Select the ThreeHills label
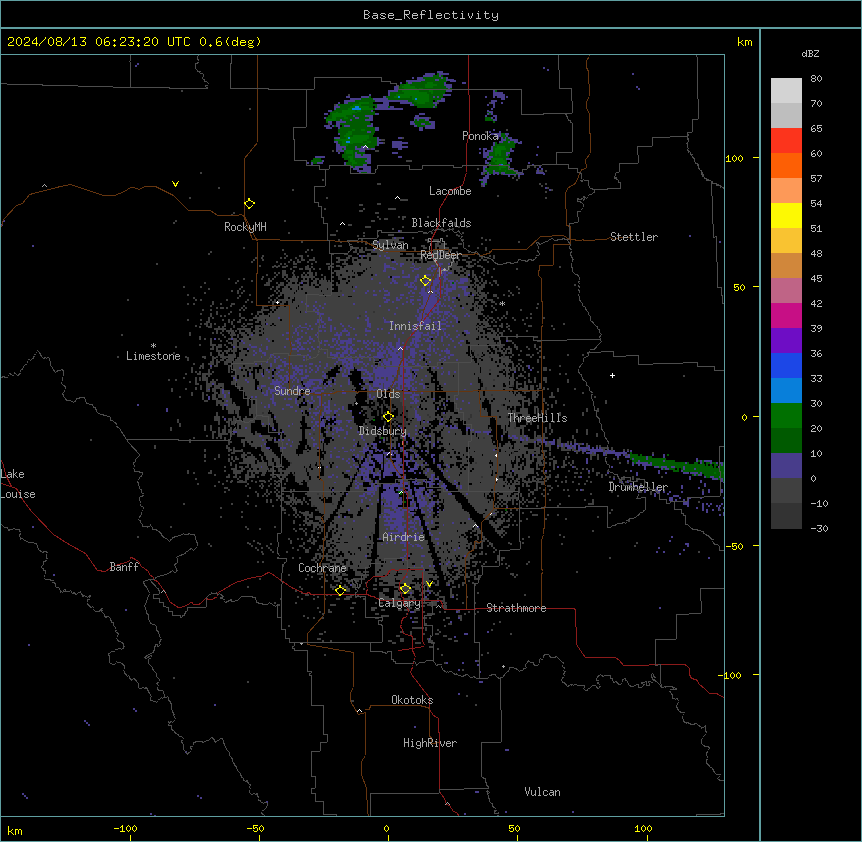This screenshot has width=862, height=842. [537, 418]
